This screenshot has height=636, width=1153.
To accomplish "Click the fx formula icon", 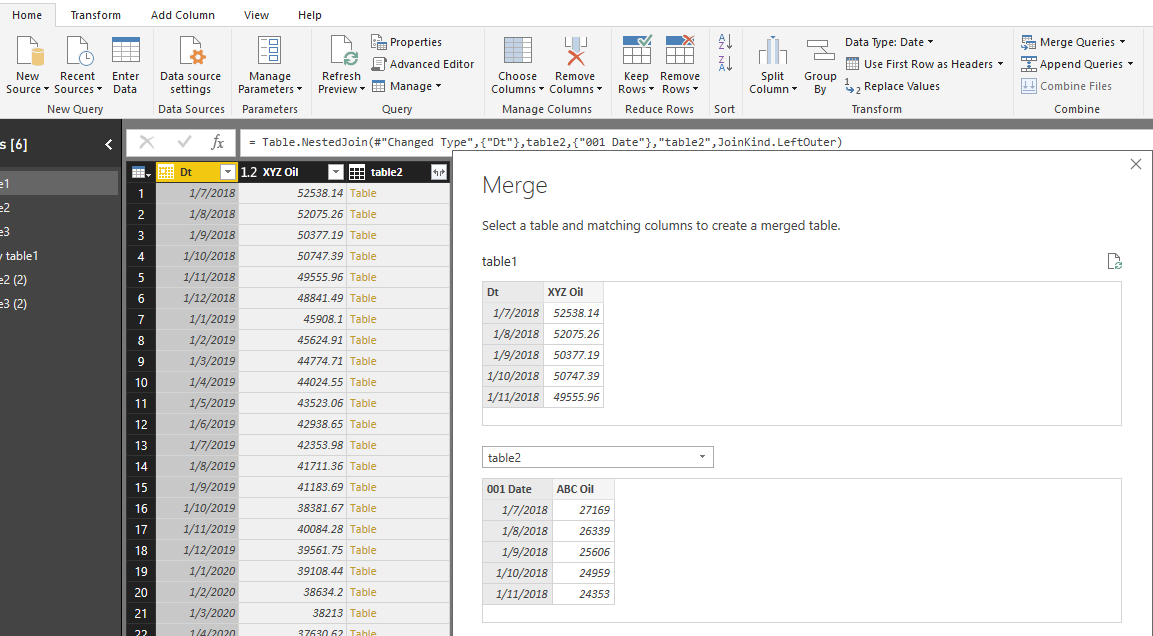I will point(217,142).
